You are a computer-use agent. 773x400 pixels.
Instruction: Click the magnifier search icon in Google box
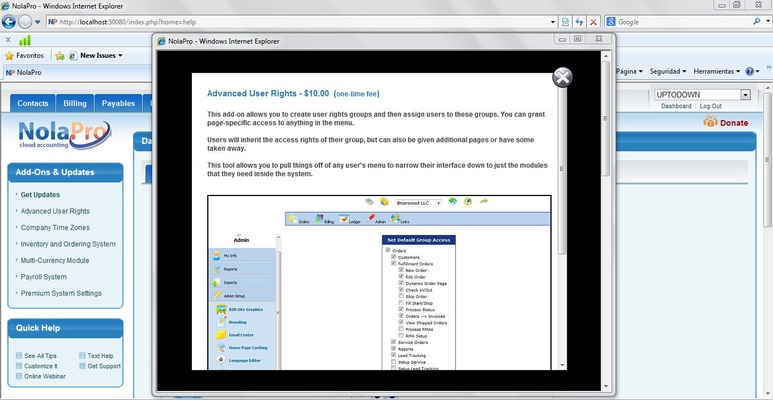pyautogui.click(x=757, y=22)
